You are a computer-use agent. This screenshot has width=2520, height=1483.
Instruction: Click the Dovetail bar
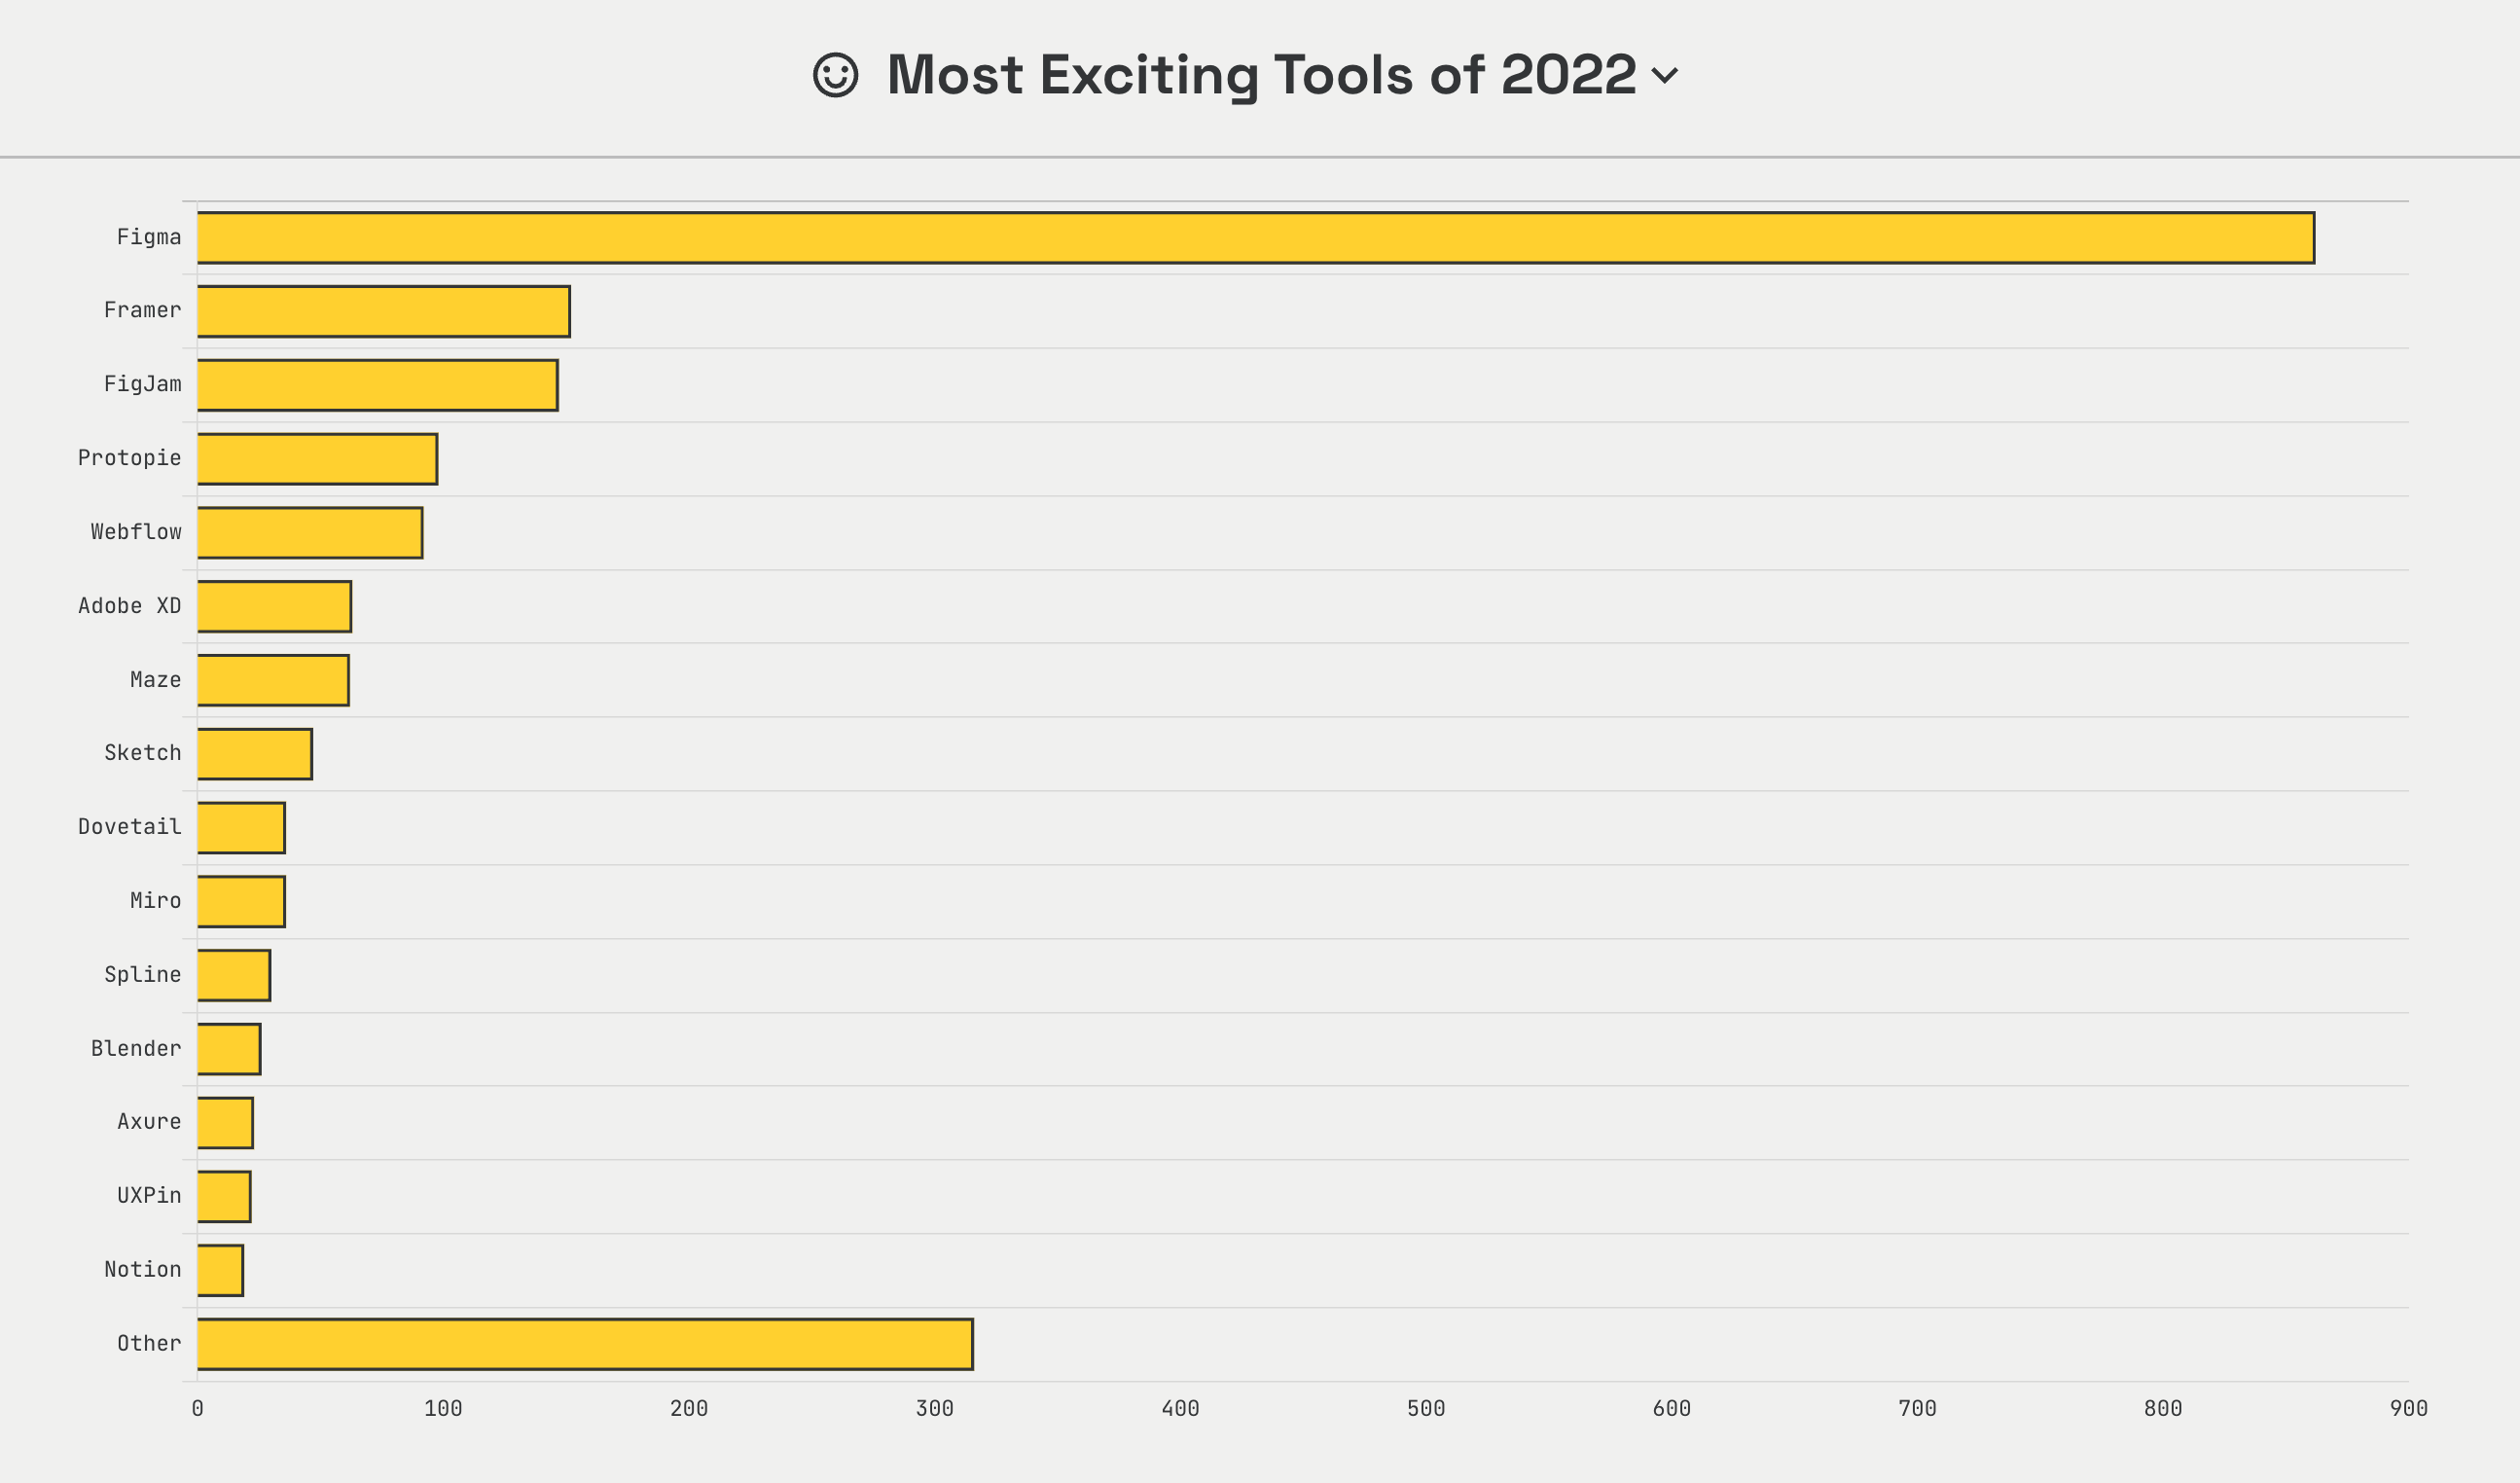tap(241, 828)
